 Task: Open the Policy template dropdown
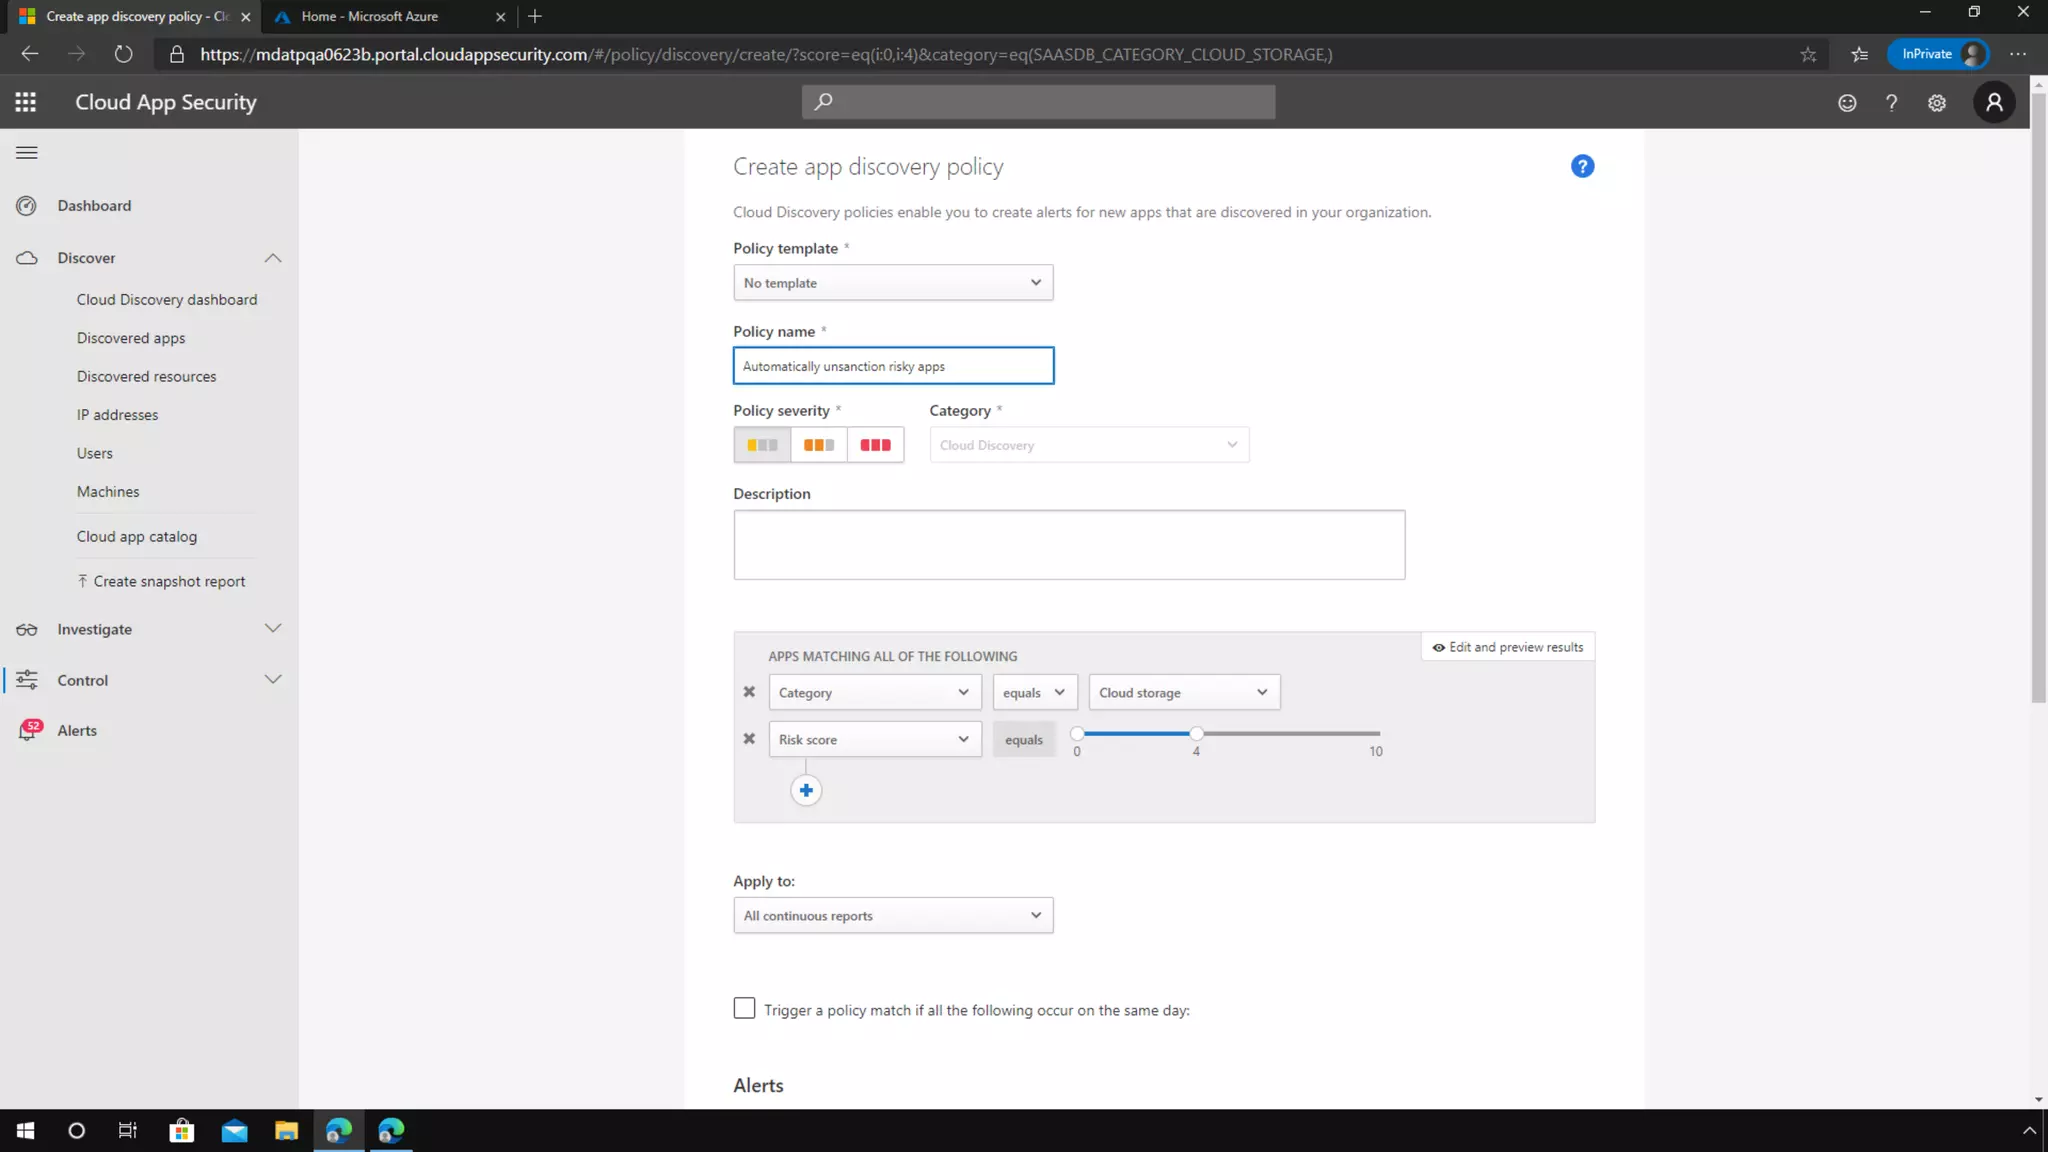[892, 283]
